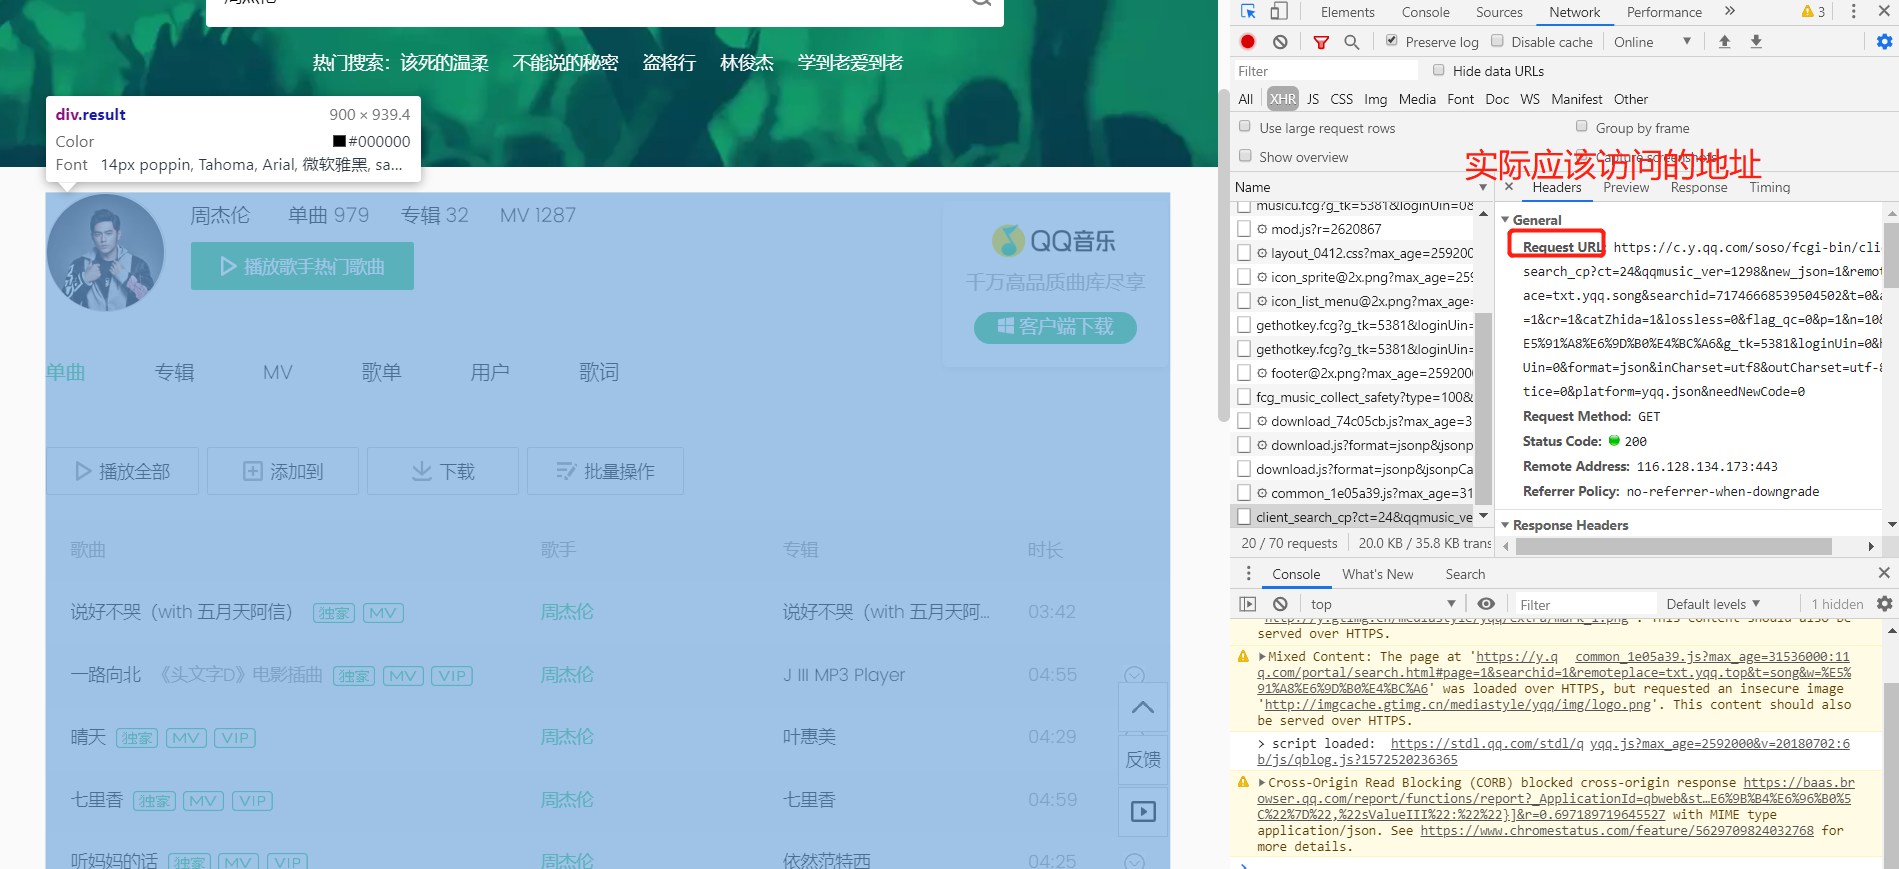Click the console live expression eye icon
Screen dimensions: 1899x869
(x=1486, y=604)
